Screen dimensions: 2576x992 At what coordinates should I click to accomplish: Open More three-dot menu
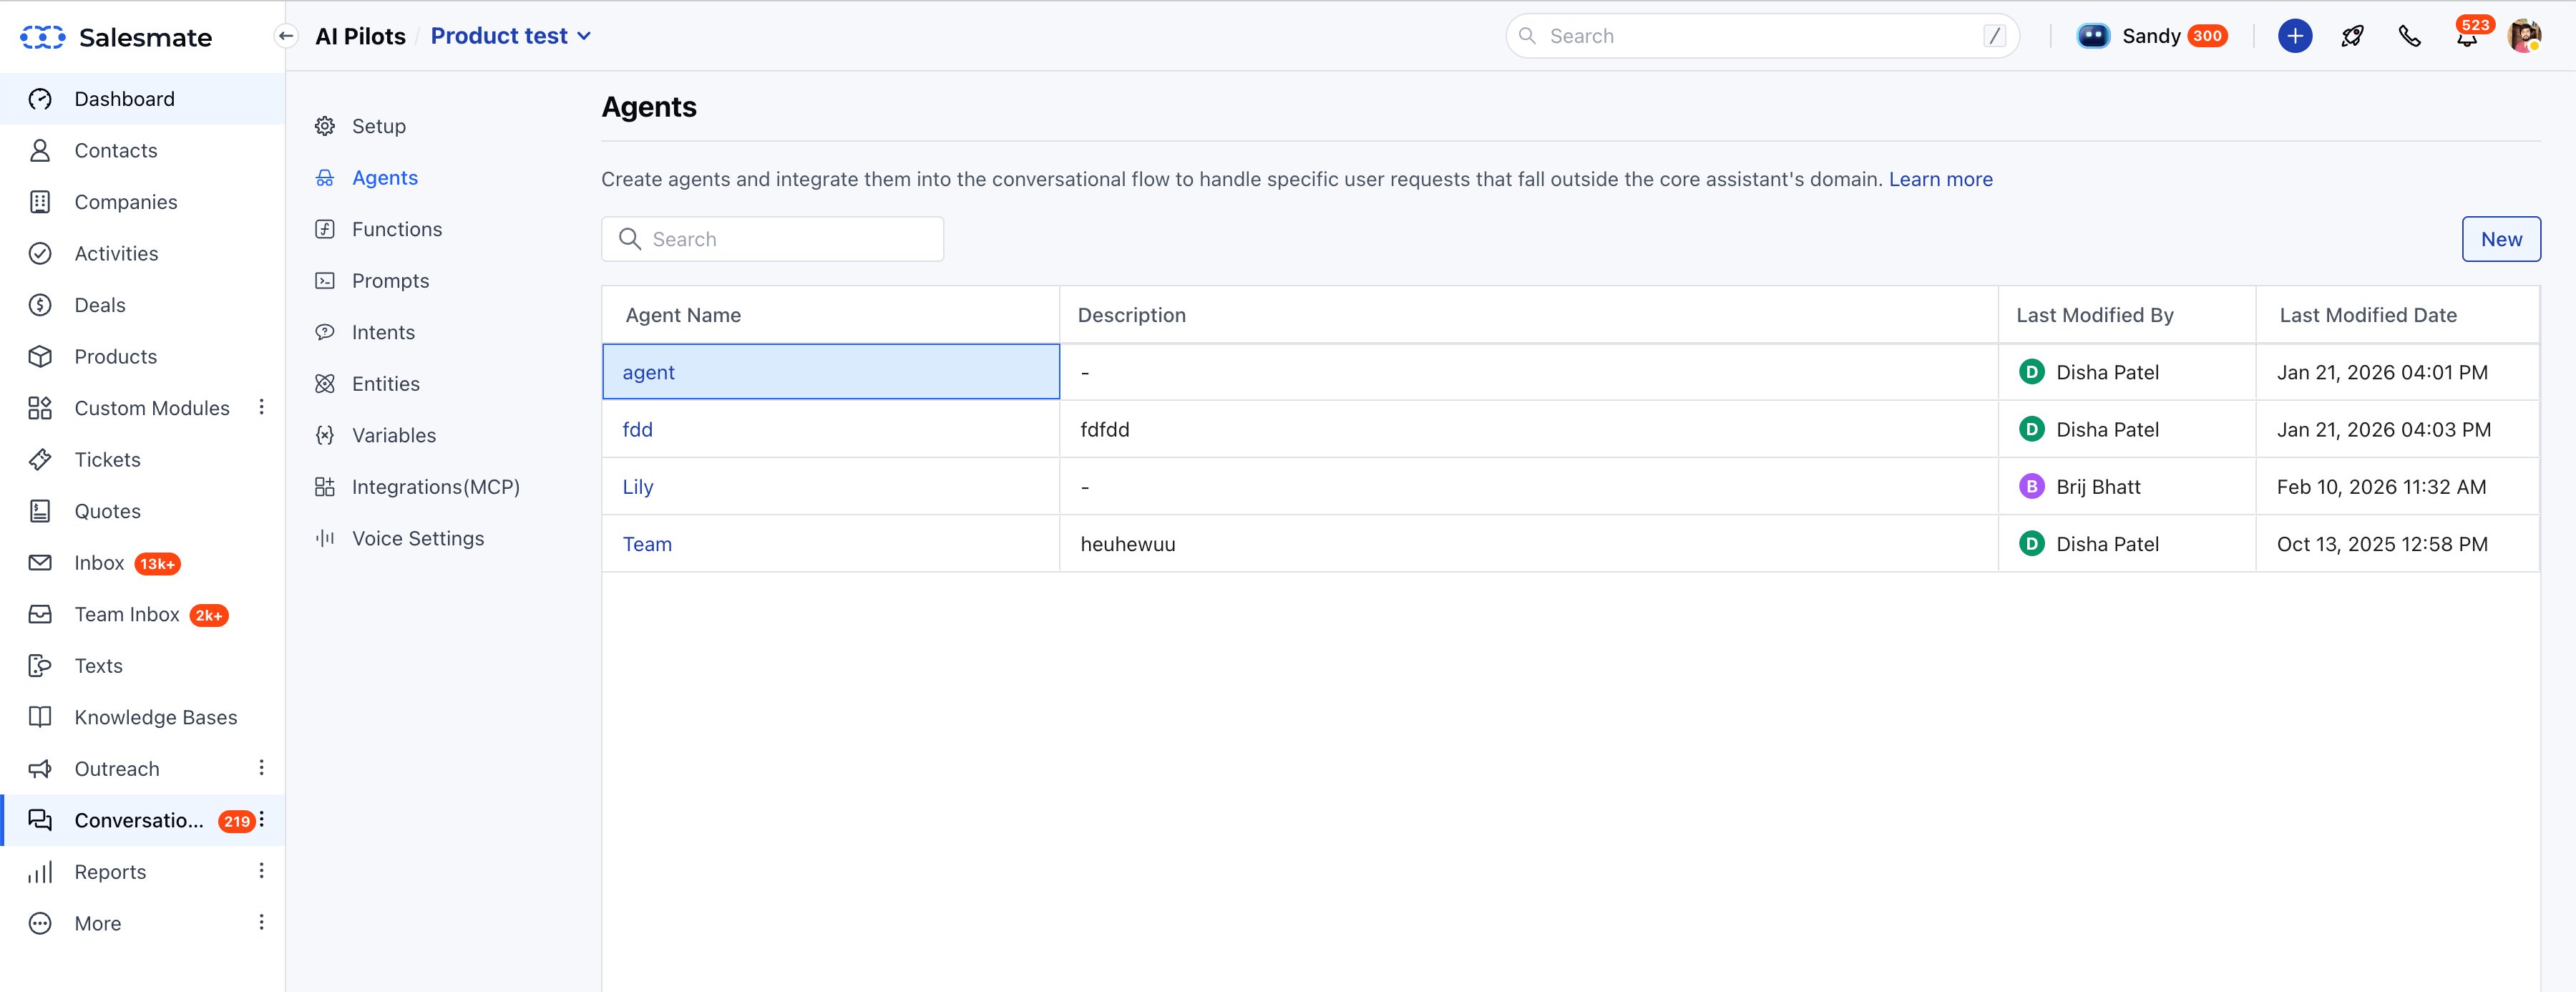coord(262,922)
